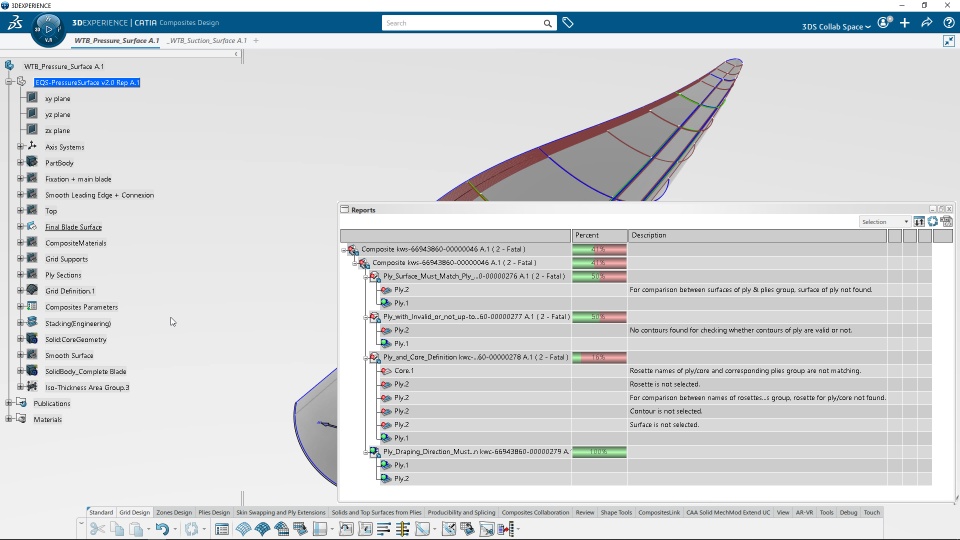
Task: Click the 50% bar of Ply_with_Invalid row
Action: [x=599, y=317]
